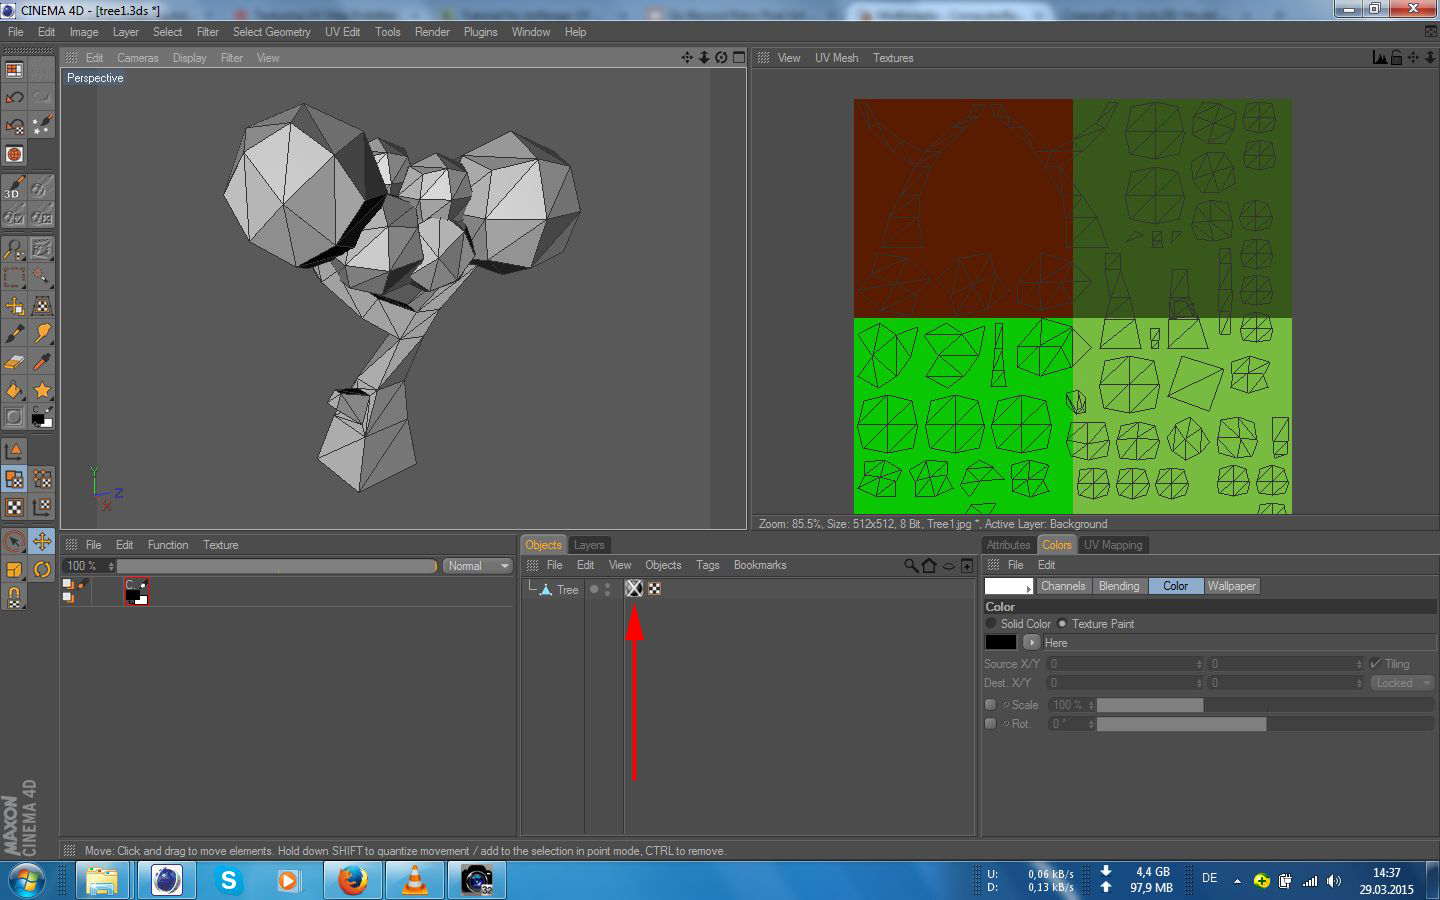Toggle the Tiling checkbox
The image size is (1440, 900).
(x=1376, y=664)
